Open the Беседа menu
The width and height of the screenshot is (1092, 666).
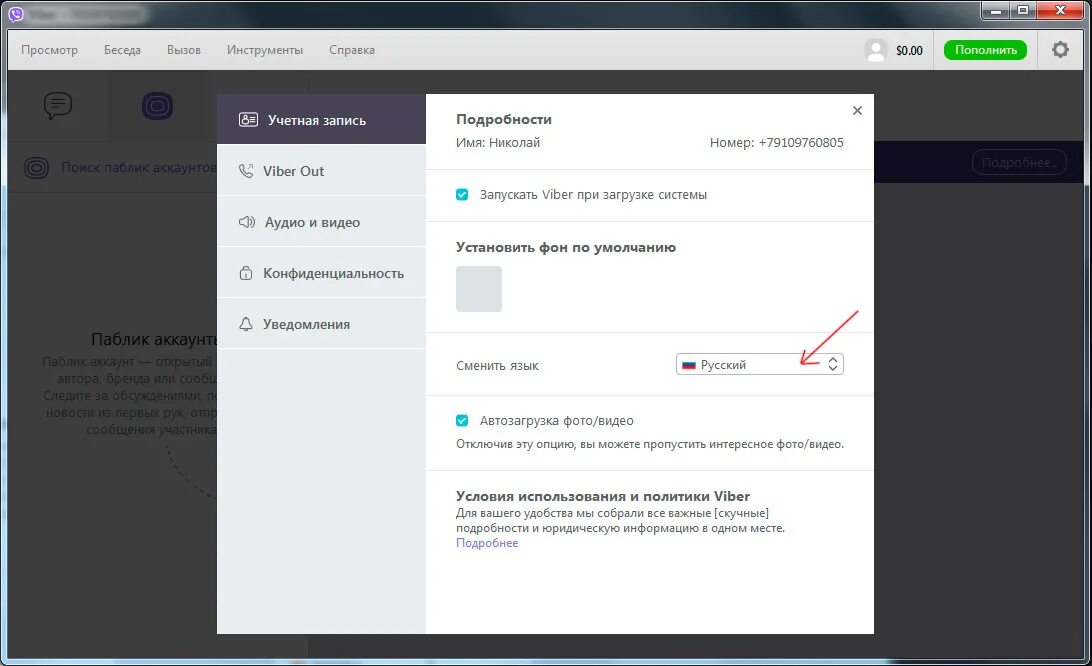coord(123,50)
